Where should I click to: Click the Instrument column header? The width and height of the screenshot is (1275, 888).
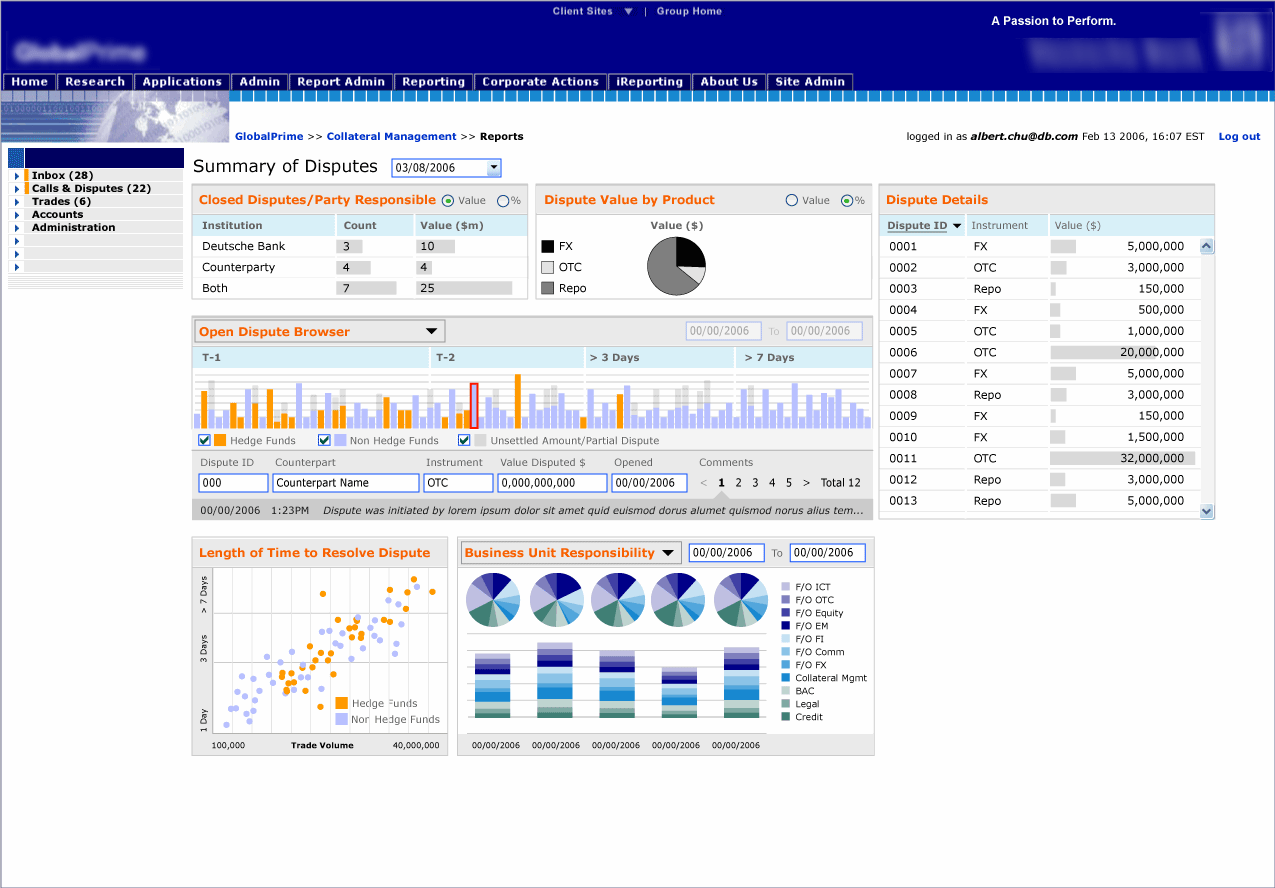point(1007,226)
